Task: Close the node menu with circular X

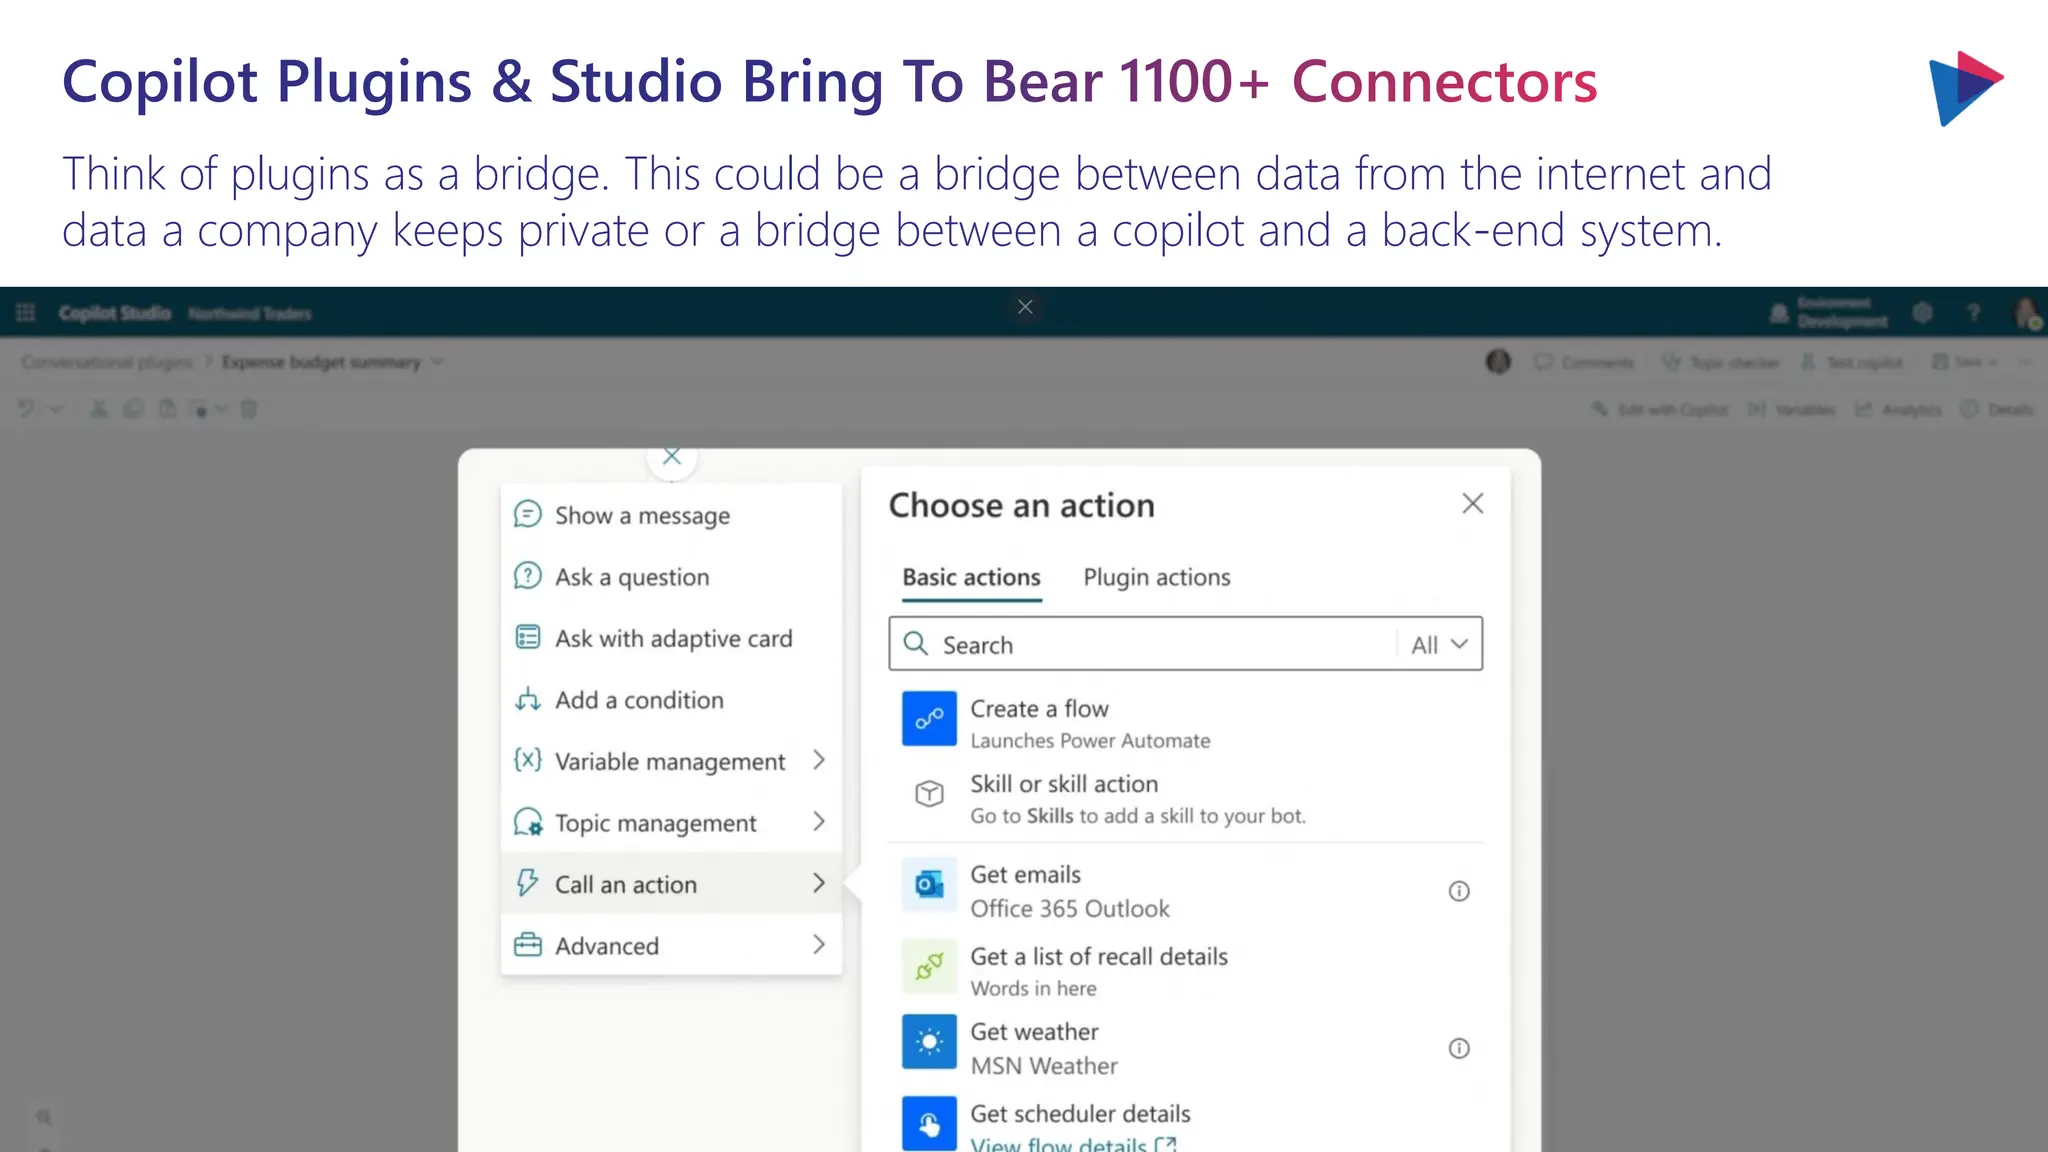Action: point(672,458)
